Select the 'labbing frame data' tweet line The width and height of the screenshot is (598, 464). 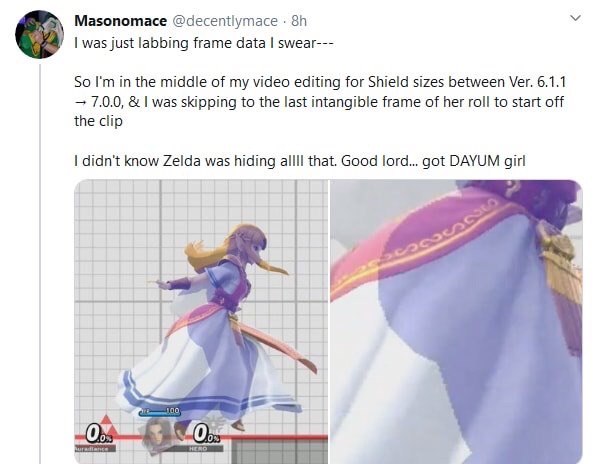tap(204, 43)
